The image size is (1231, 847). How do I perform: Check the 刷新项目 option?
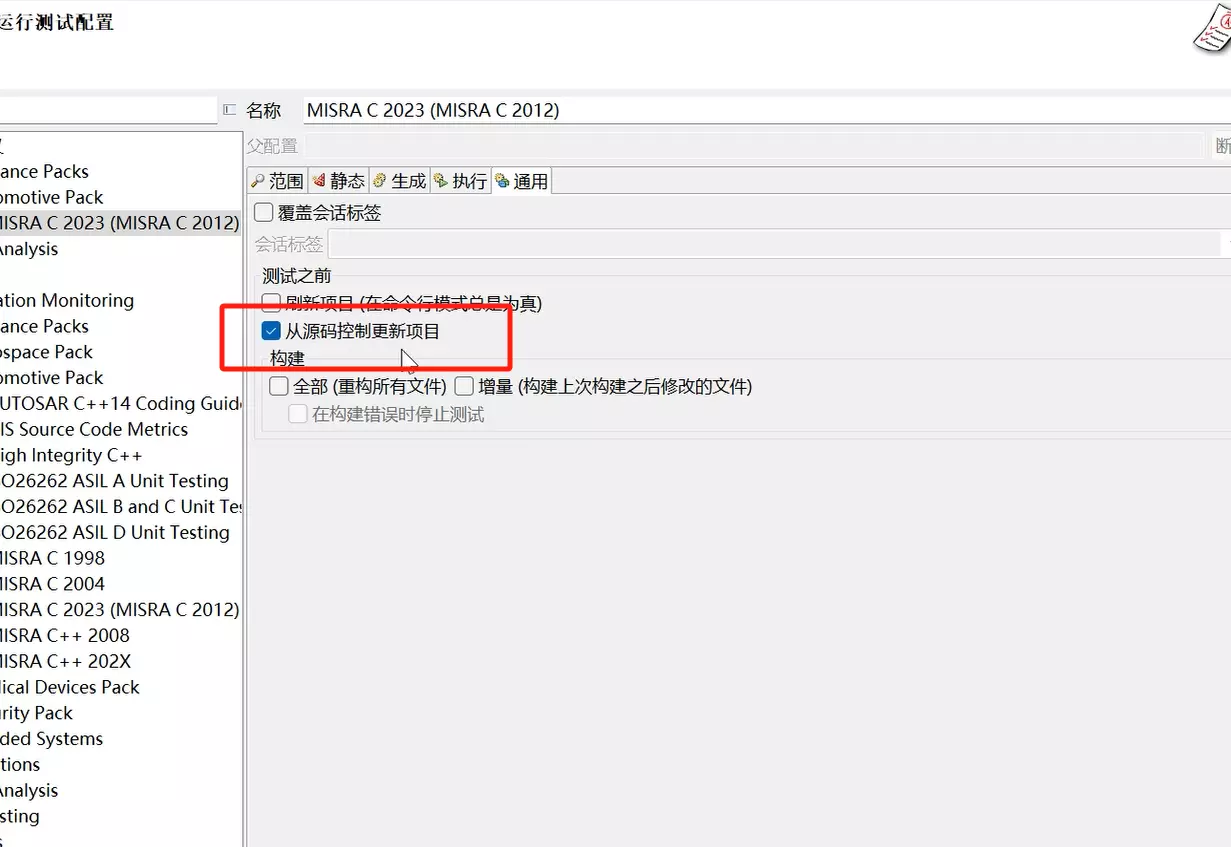click(271, 302)
